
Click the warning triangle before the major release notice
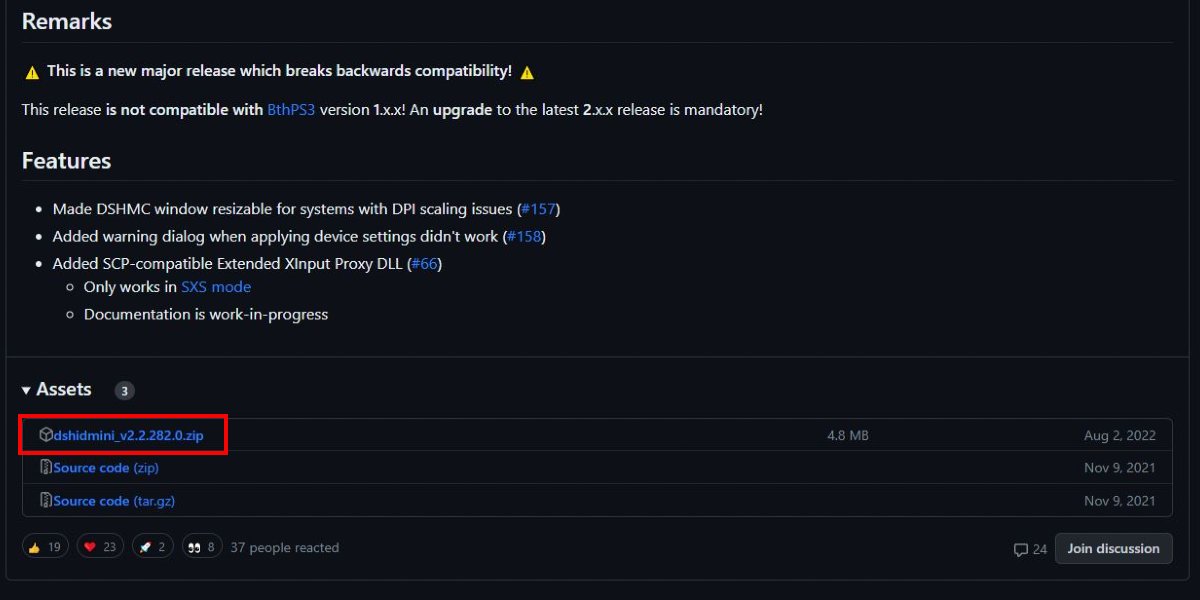31,71
